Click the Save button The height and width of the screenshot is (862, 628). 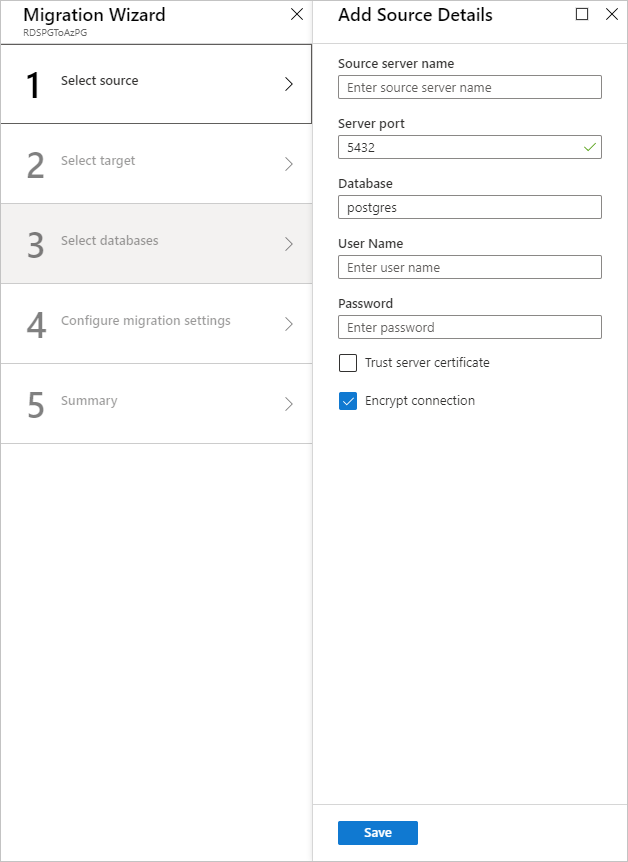click(377, 833)
